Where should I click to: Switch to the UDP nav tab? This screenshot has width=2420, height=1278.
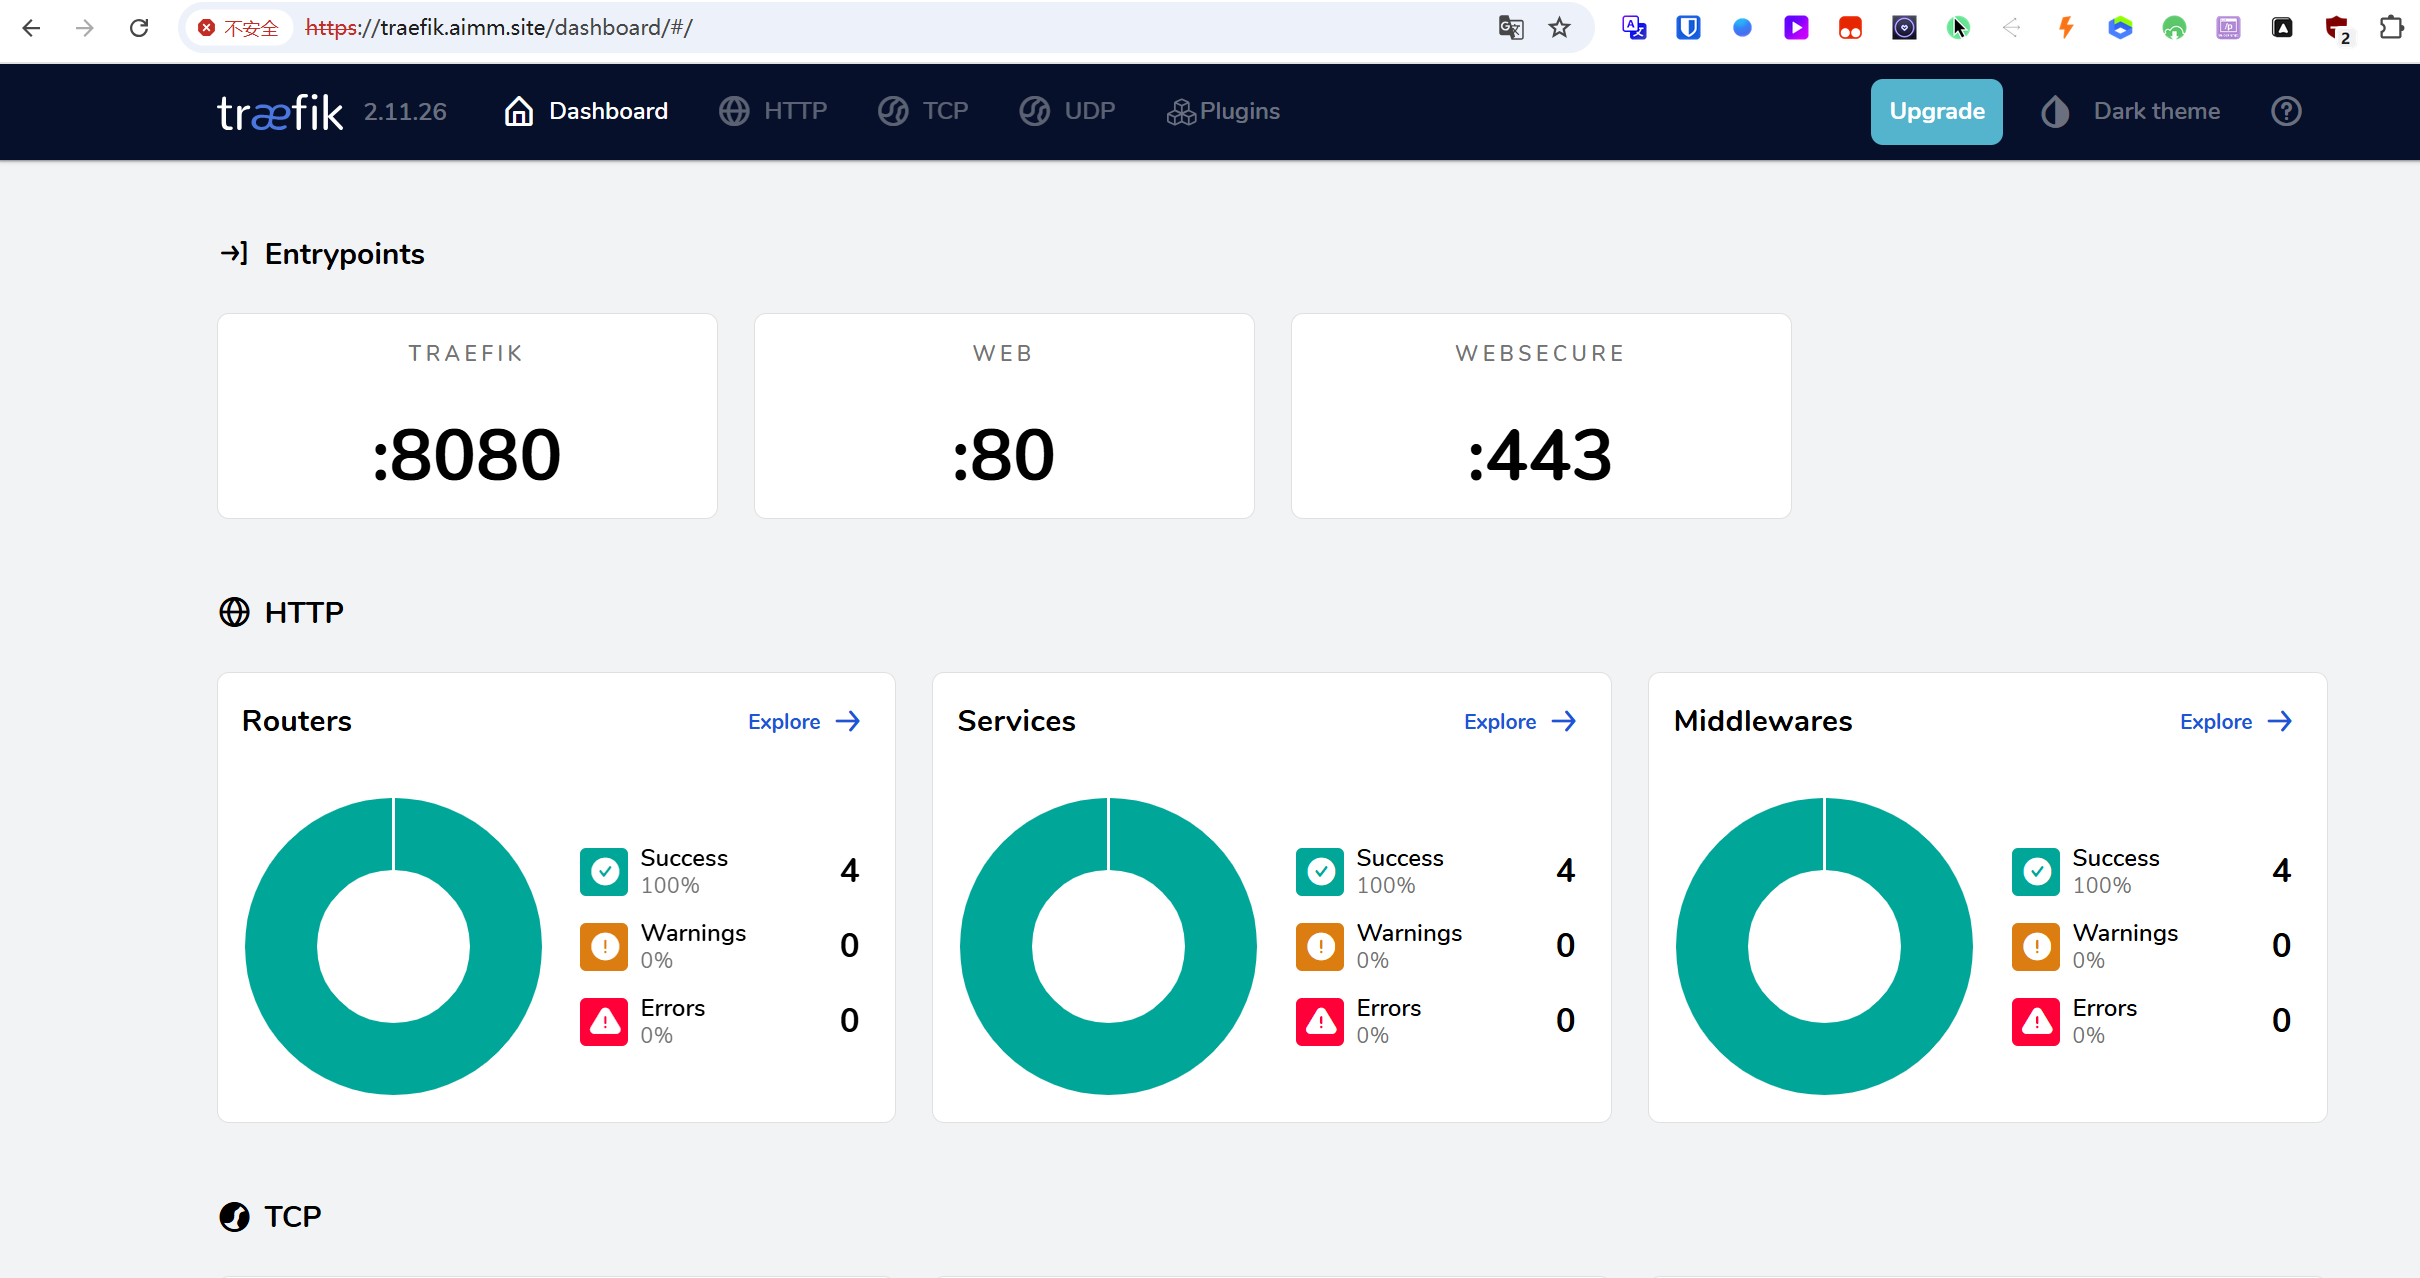[1067, 111]
